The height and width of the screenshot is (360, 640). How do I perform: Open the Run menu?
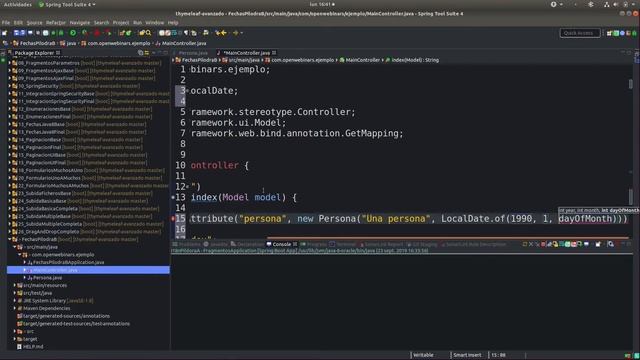(138, 22)
